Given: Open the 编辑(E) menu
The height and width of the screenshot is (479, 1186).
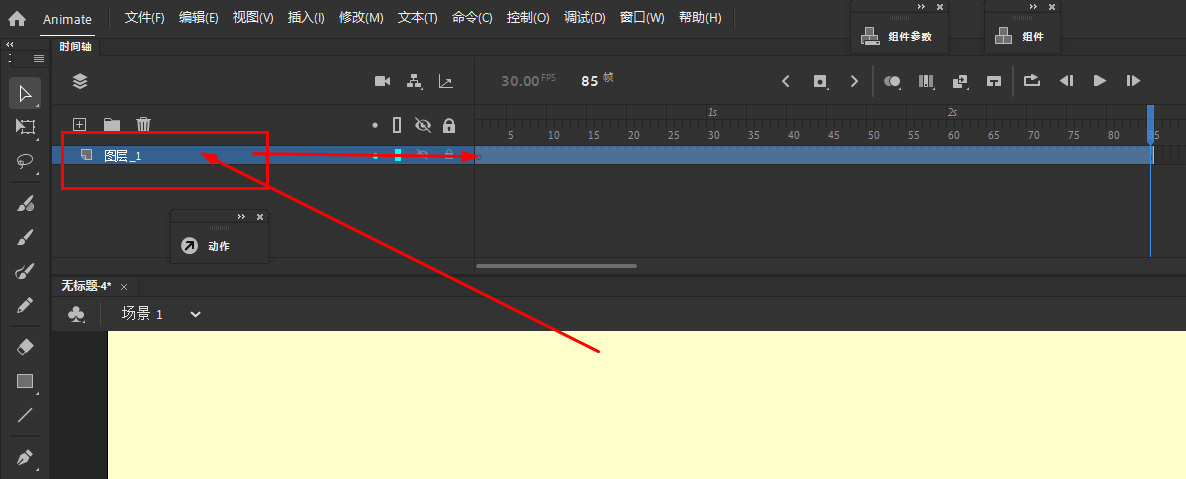Looking at the screenshot, I should 199,18.
